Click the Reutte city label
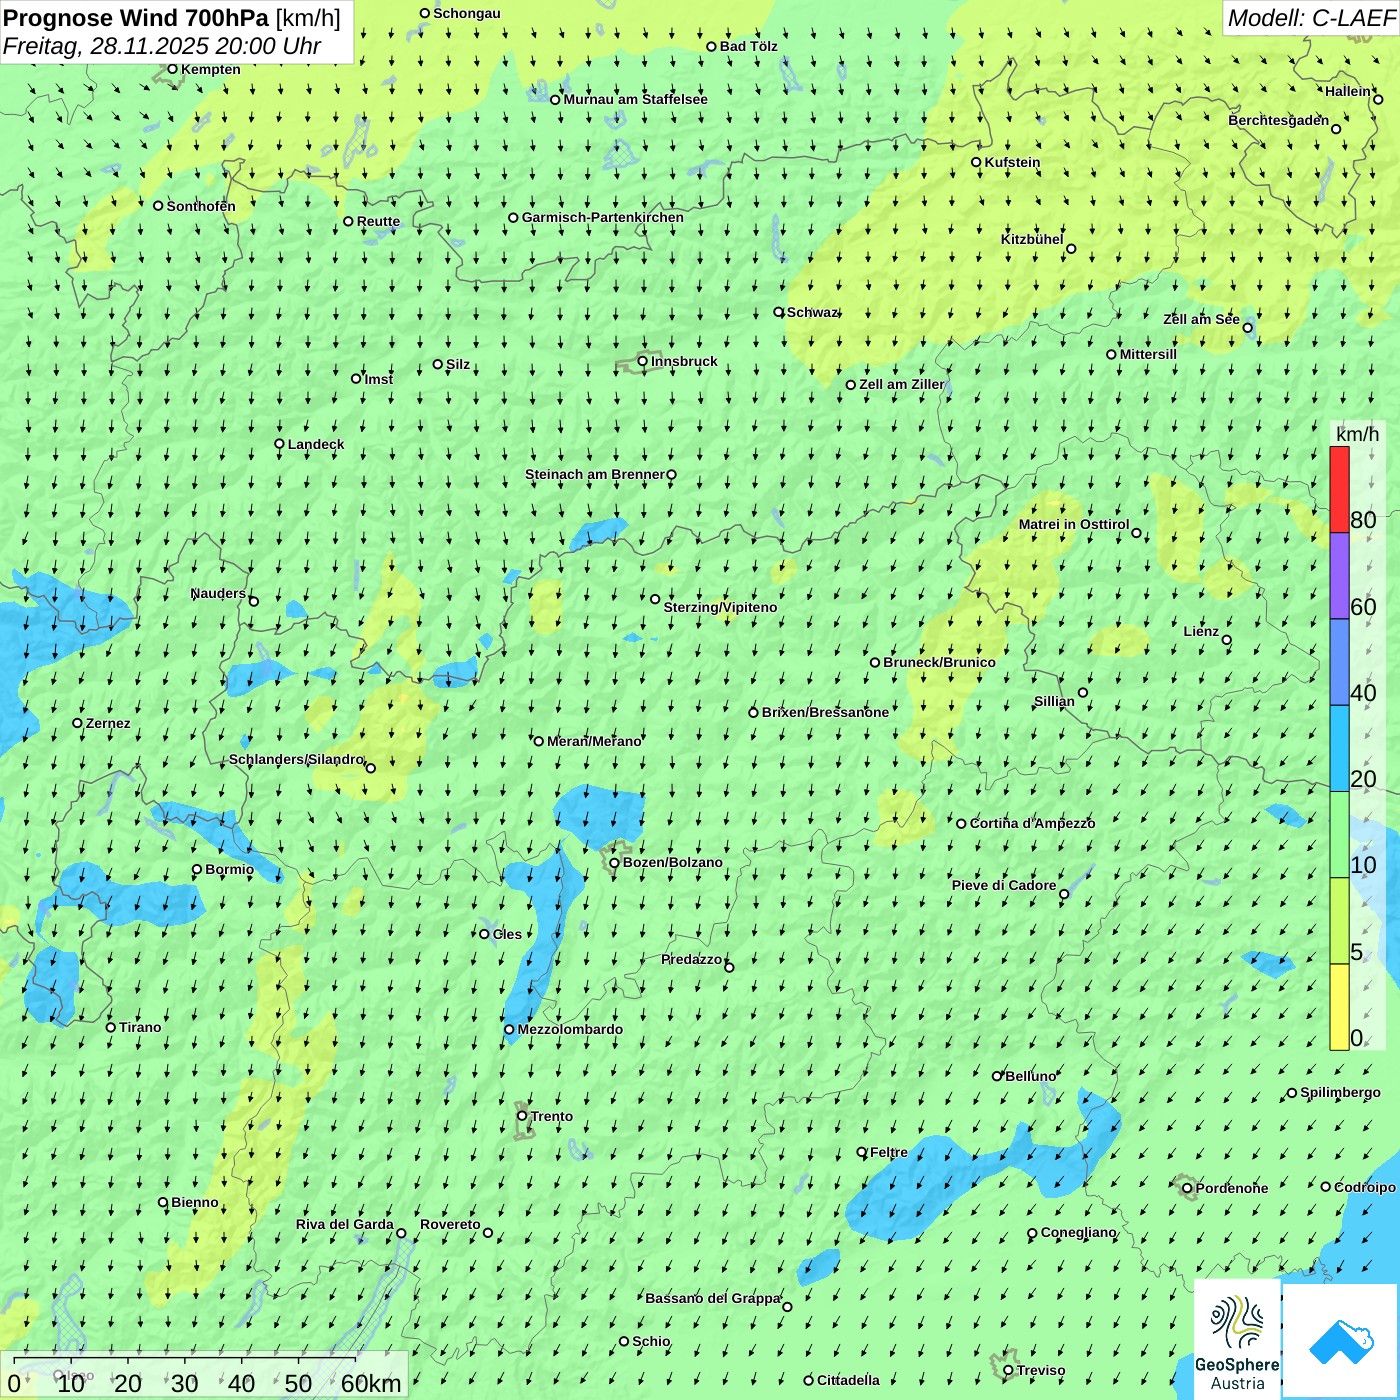Viewport: 1400px width, 1400px height. [x=378, y=221]
